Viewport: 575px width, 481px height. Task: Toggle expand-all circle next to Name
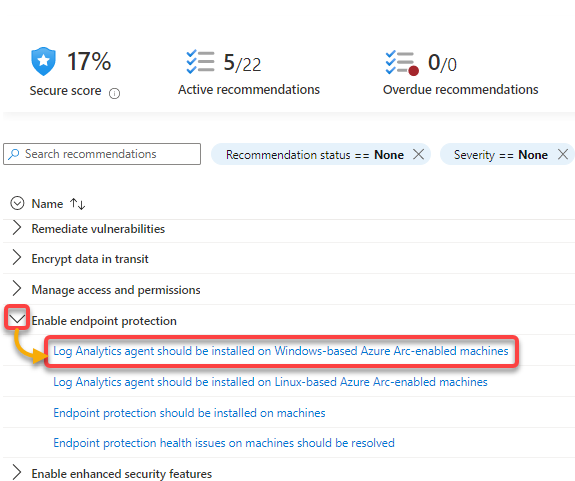(17, 203)
